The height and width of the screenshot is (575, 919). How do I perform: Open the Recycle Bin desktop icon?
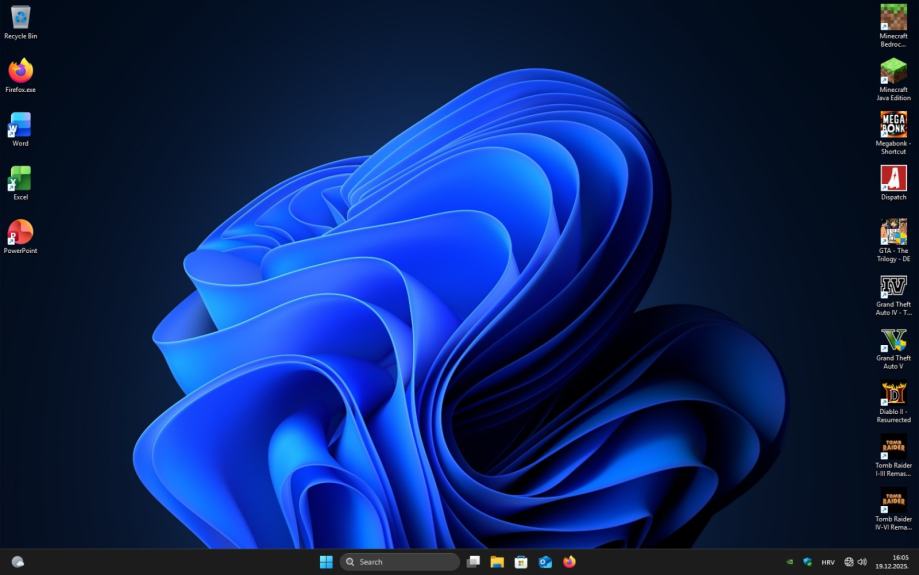pyautogui.click(x=20, y=18)
